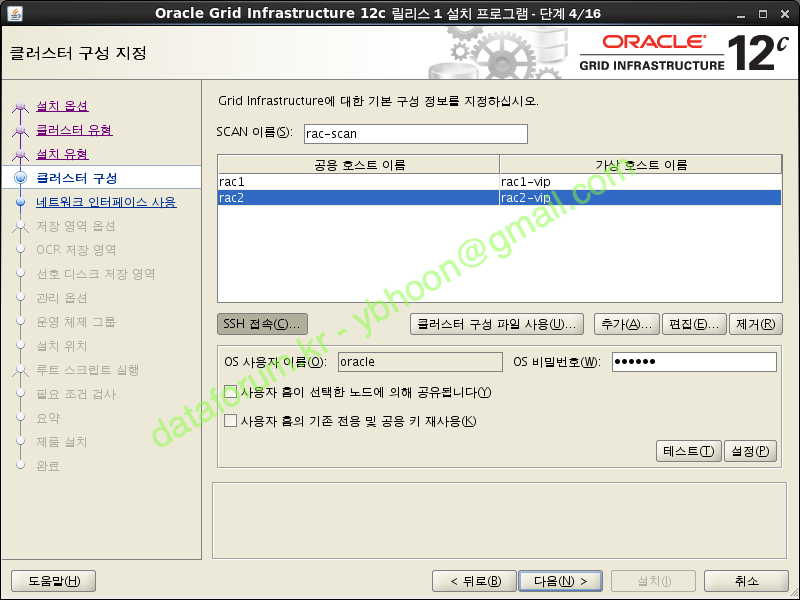The width and height of the screenshot is (800, 600).
Task: Click the 클러스터 구성 step marker icon
Action: (20, 178)
